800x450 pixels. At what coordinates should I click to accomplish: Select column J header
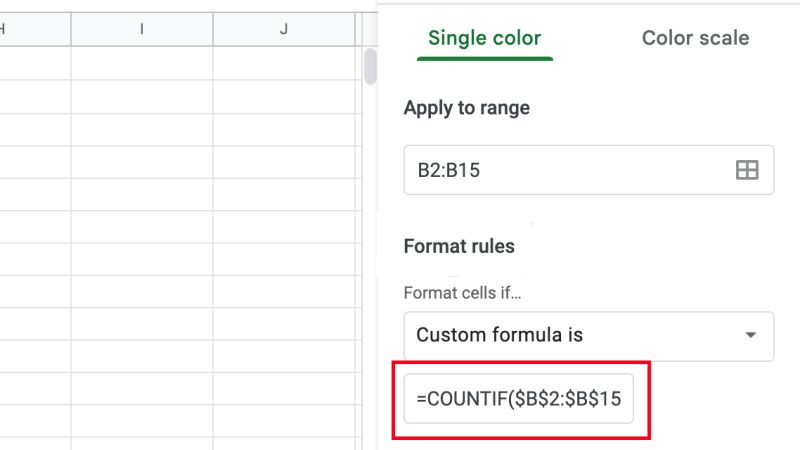click(x=284, y=29)
